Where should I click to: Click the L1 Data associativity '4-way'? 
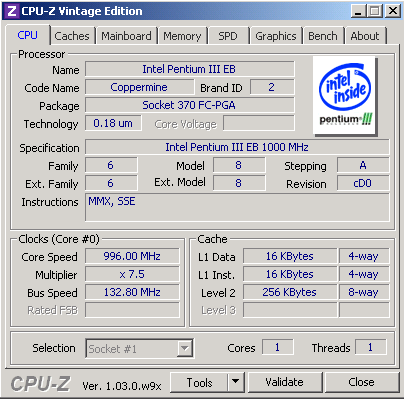(364, 256)
